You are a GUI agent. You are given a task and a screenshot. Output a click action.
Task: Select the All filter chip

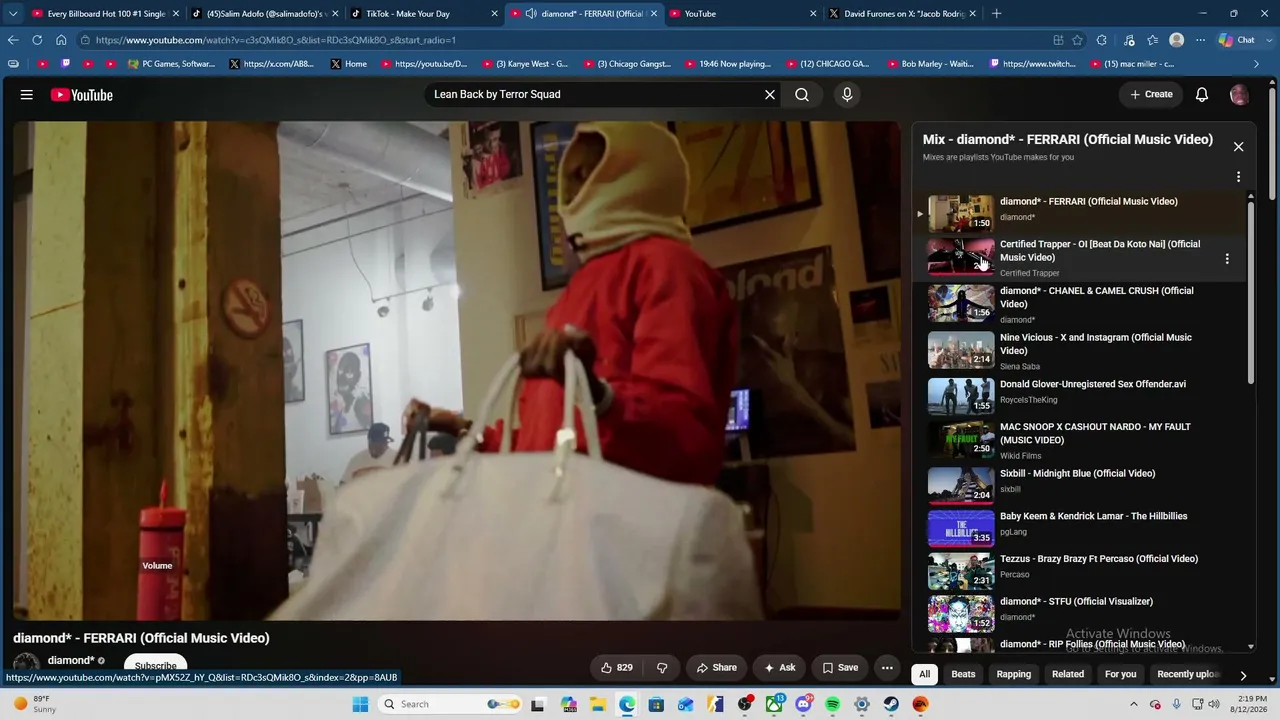coord(925,674)
